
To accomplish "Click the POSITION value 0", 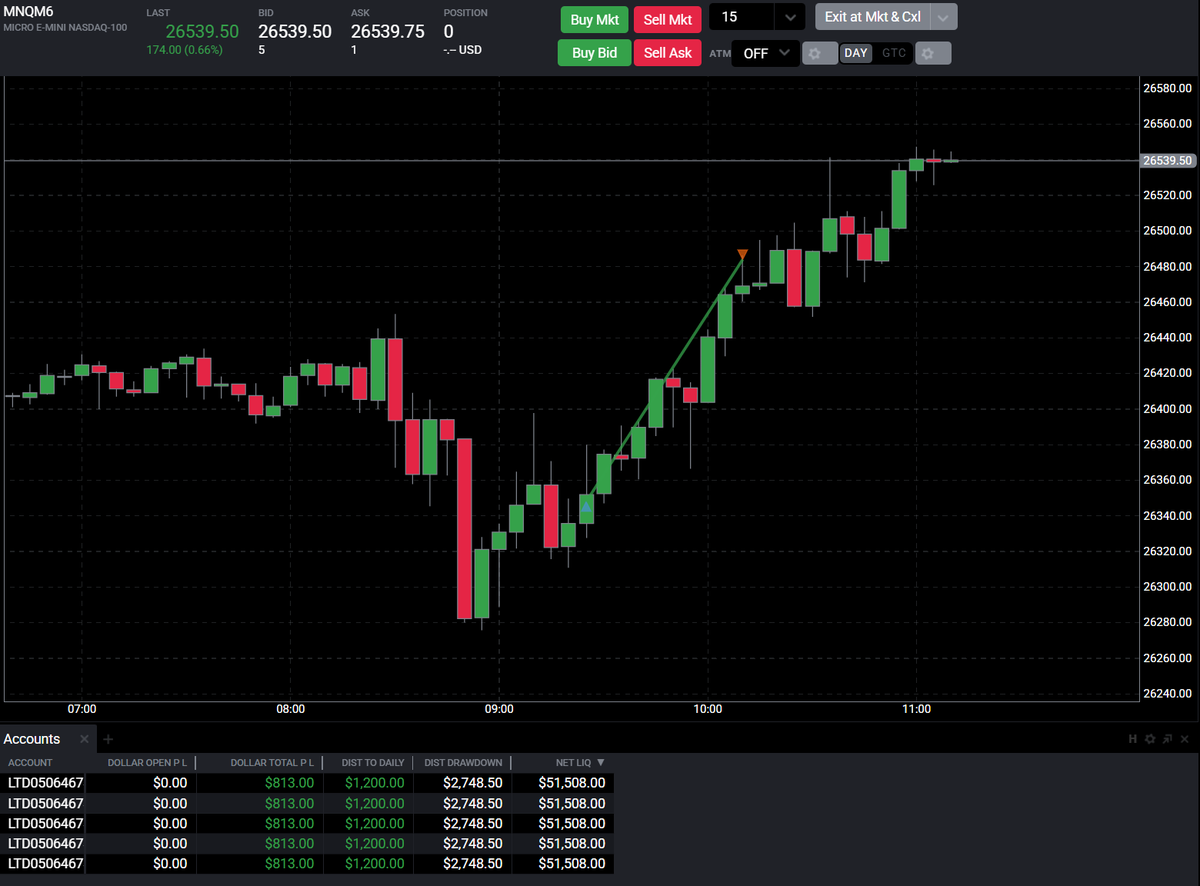I will click(449, 31).
